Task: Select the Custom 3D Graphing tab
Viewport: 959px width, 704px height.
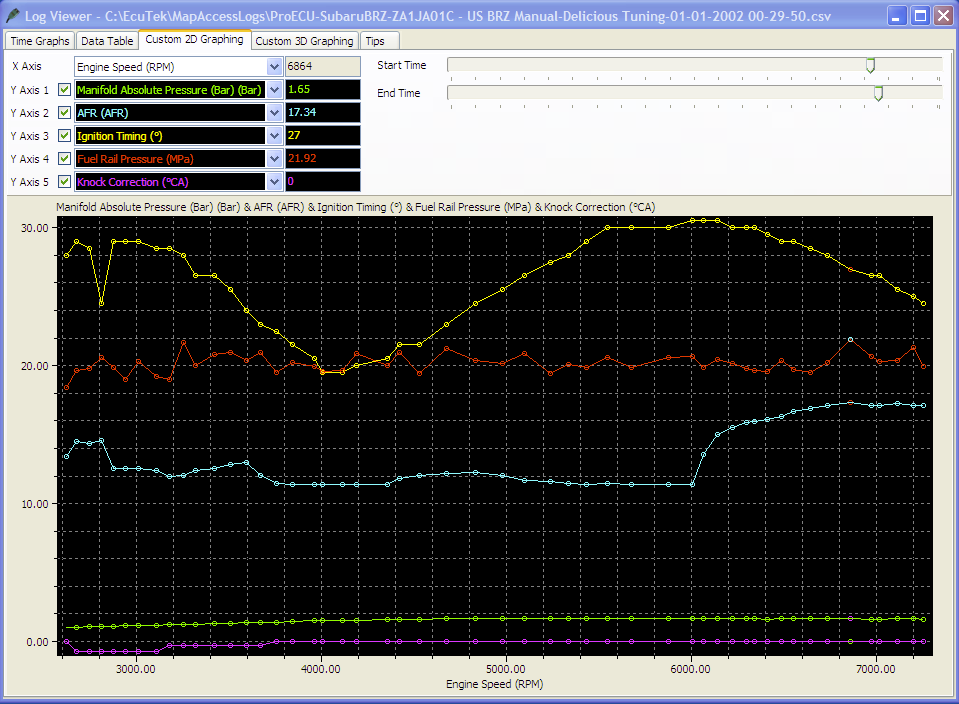Action: [x=304, y=41]
